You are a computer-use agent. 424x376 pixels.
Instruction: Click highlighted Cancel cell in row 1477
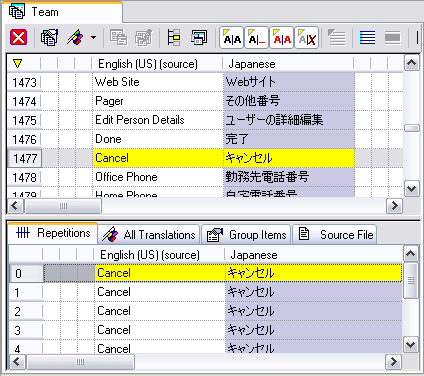pos(157,158)
